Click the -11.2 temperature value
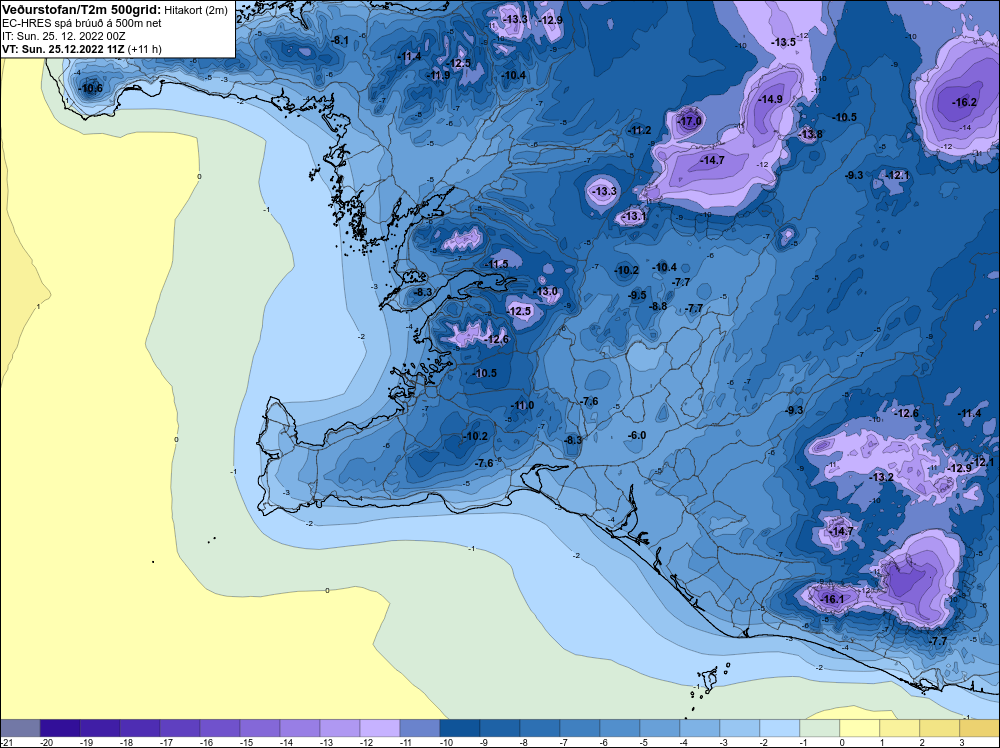This screenshot has height=748, width=1000. (639, 130)
